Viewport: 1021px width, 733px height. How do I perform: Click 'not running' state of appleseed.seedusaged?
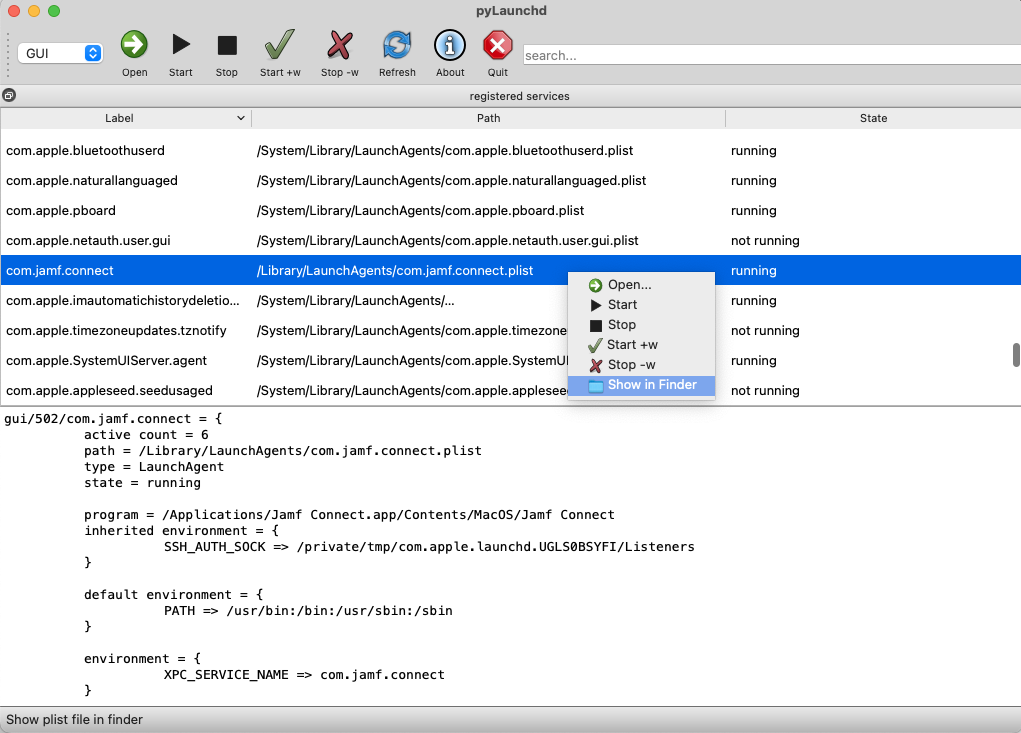coord(765,390)
